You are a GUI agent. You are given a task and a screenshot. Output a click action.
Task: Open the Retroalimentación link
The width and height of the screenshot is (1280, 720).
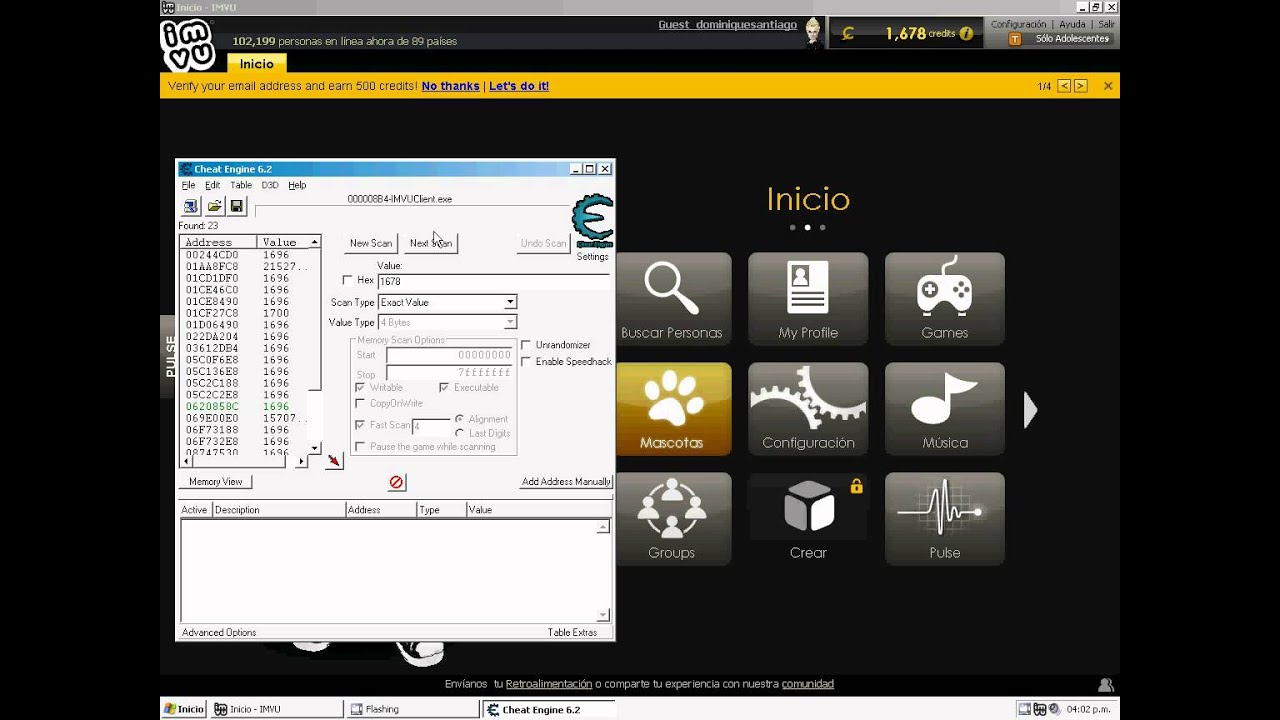tap(549, 684)
